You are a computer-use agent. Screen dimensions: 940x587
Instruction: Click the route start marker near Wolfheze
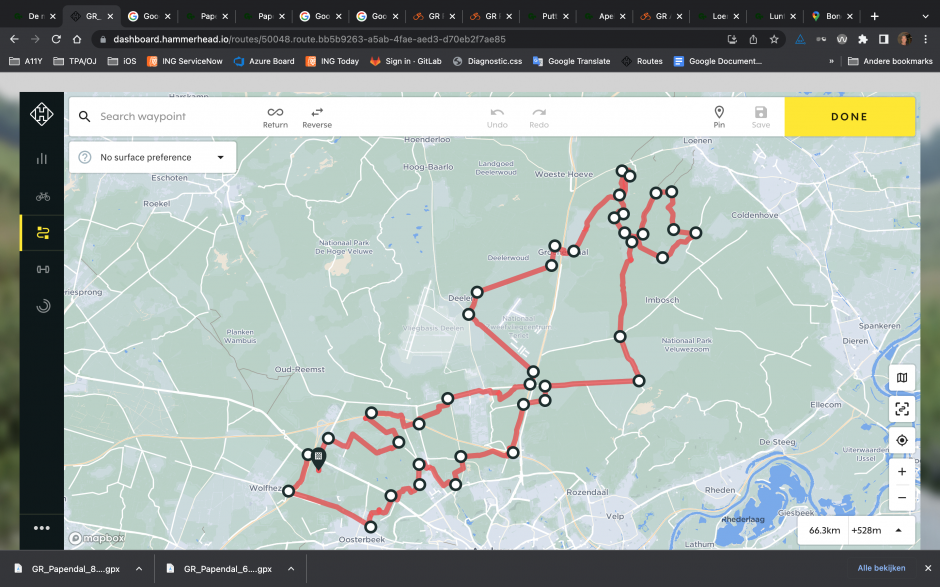pyautogui.click(x=318, y=459)
